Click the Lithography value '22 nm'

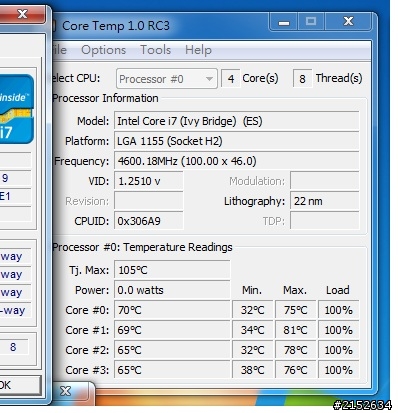point(325,201)
